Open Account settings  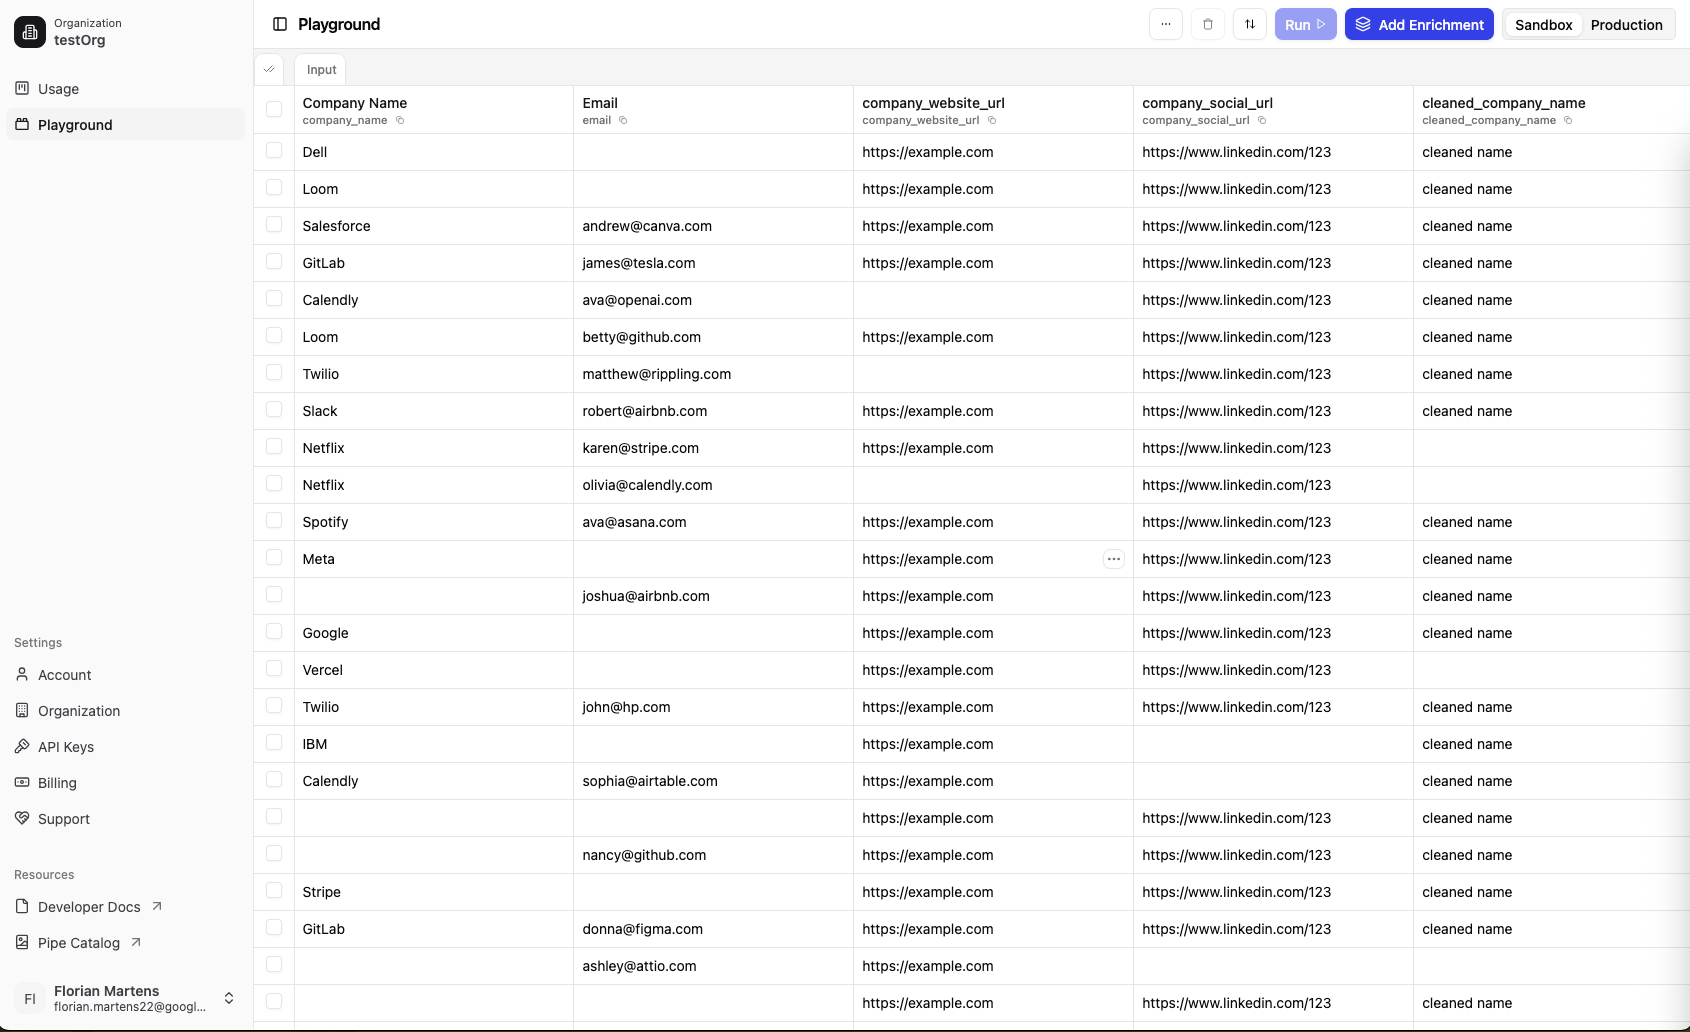point(126,674)
